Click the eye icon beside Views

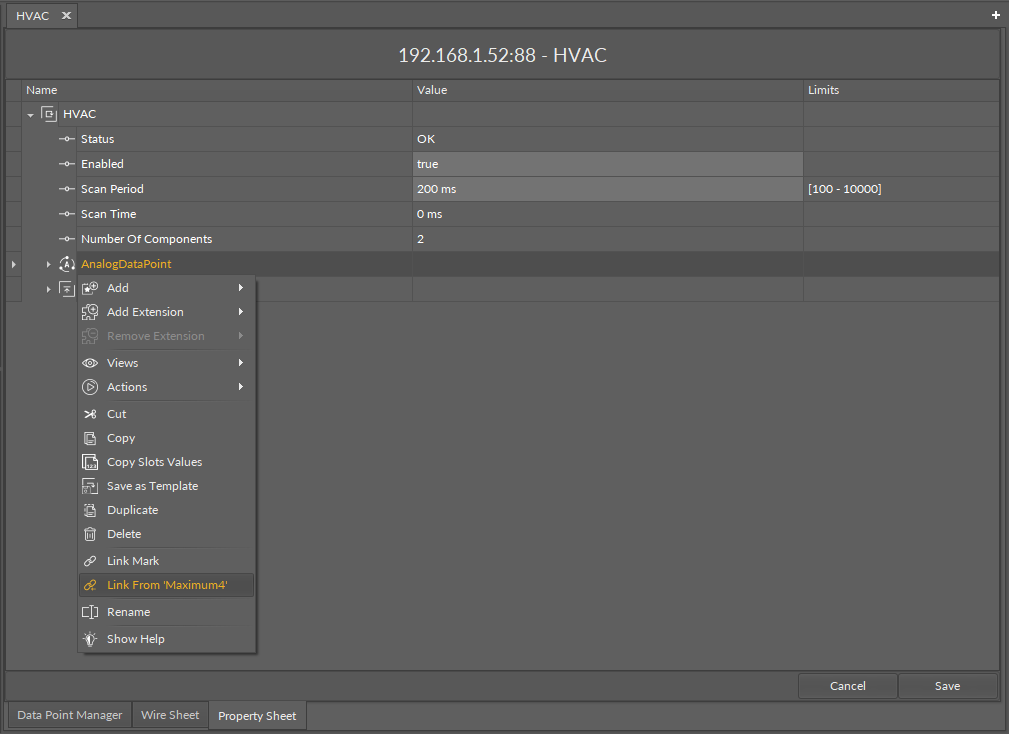(90, 363)
